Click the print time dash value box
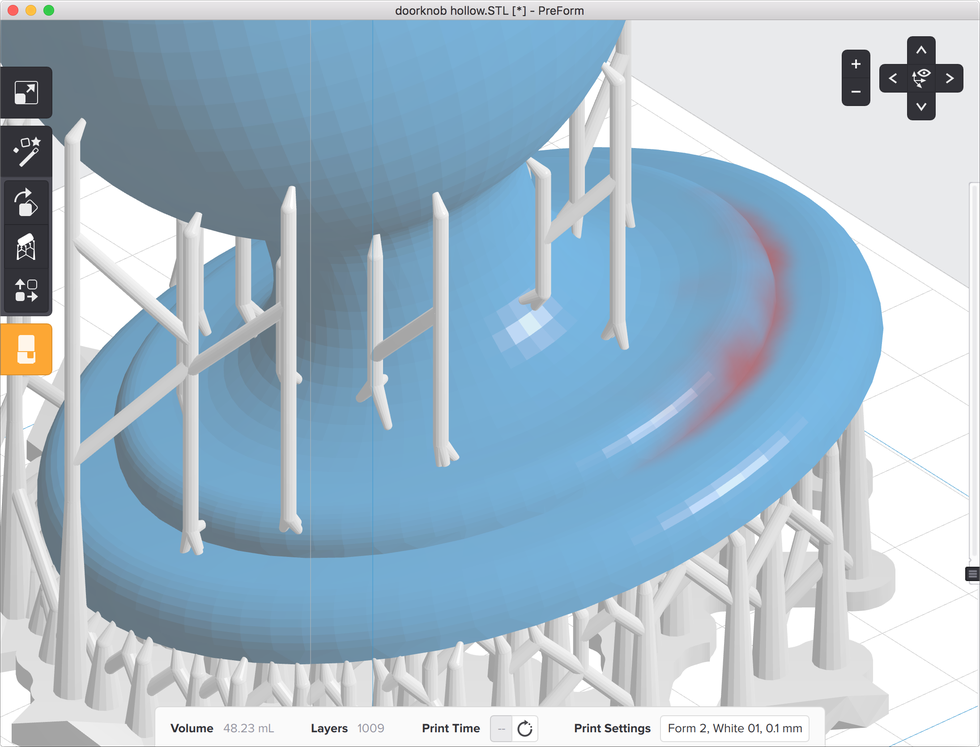The image size is (980, 747). (x=501, y=728)
